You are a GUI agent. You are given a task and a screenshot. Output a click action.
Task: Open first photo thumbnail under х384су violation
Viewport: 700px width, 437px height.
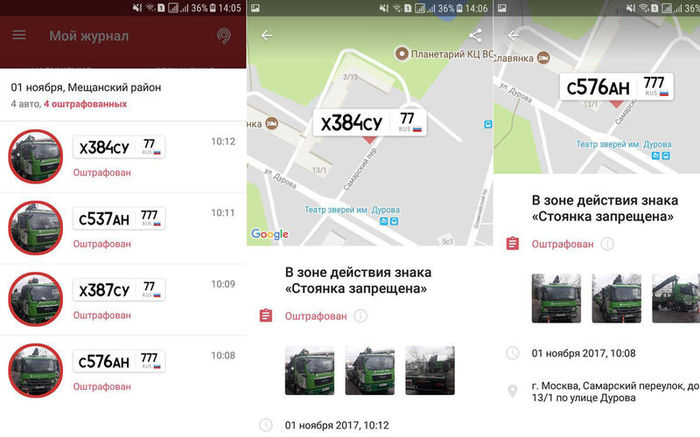[x=309, y=370]
